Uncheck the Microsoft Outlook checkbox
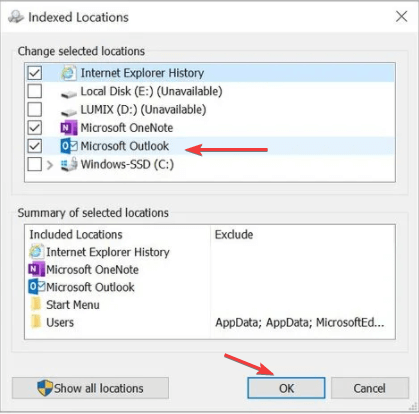Screen dimensions: 419x414 pos(34,146)
